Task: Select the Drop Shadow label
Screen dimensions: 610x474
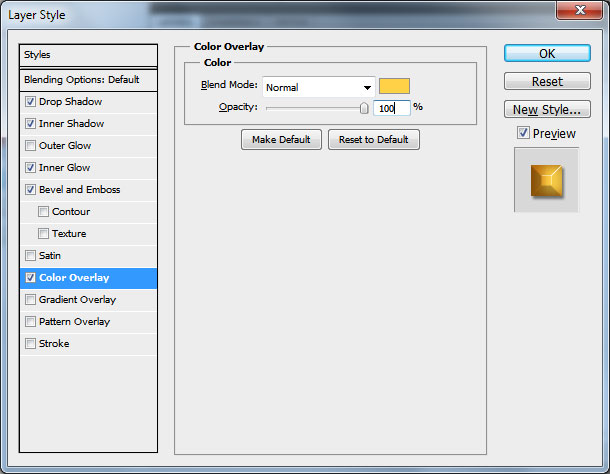Action: (70, 102)
